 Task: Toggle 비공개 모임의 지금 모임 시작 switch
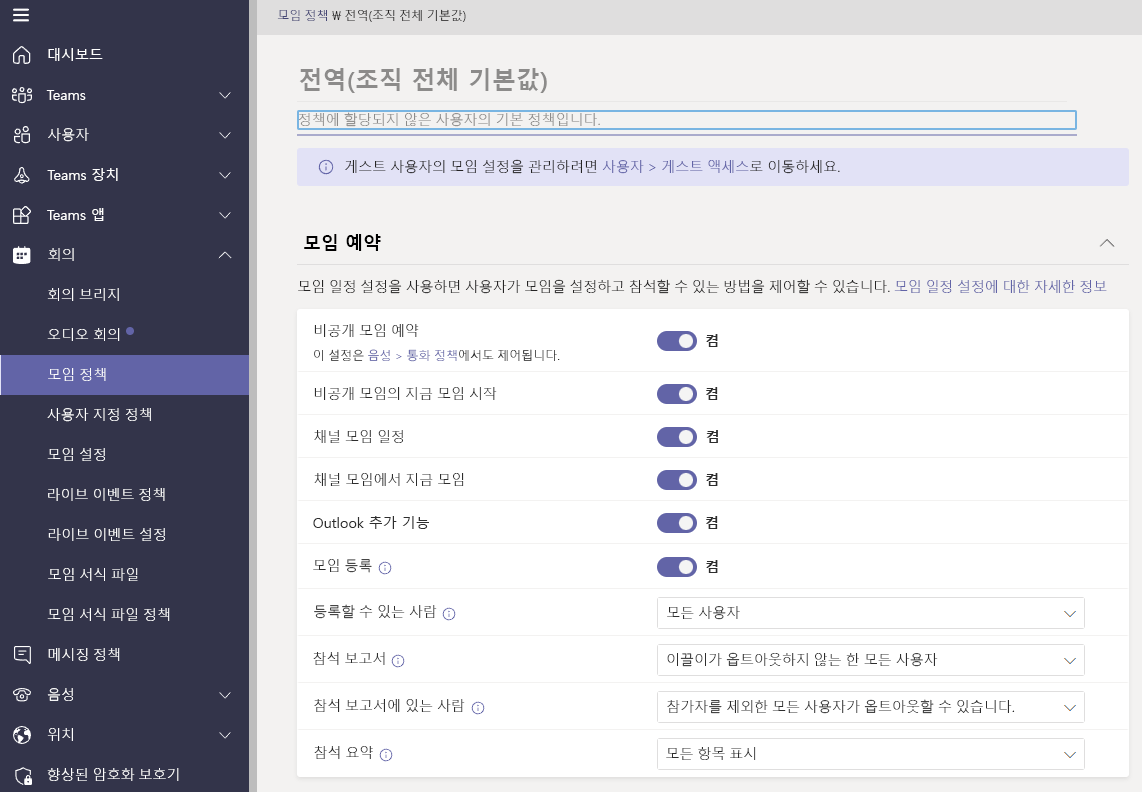point(677,394)
